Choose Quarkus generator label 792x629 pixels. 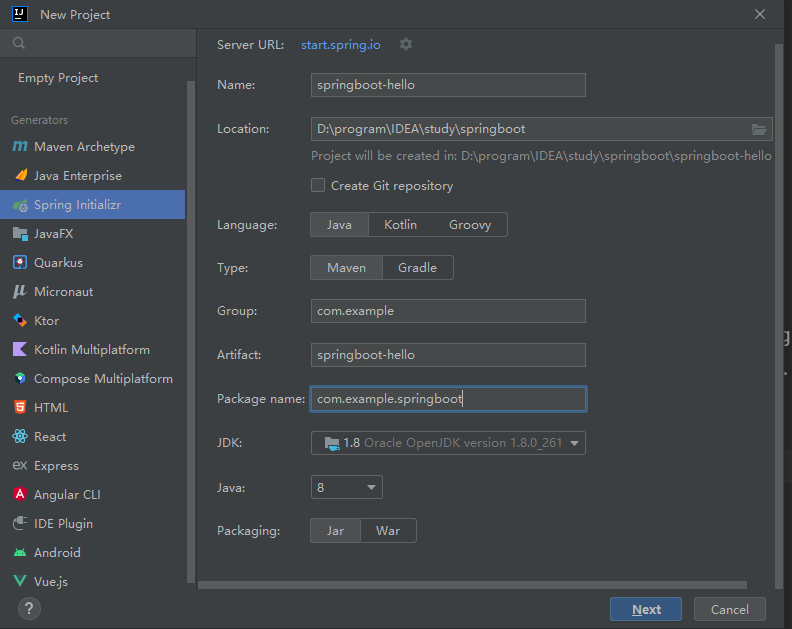tap(58, 263)
